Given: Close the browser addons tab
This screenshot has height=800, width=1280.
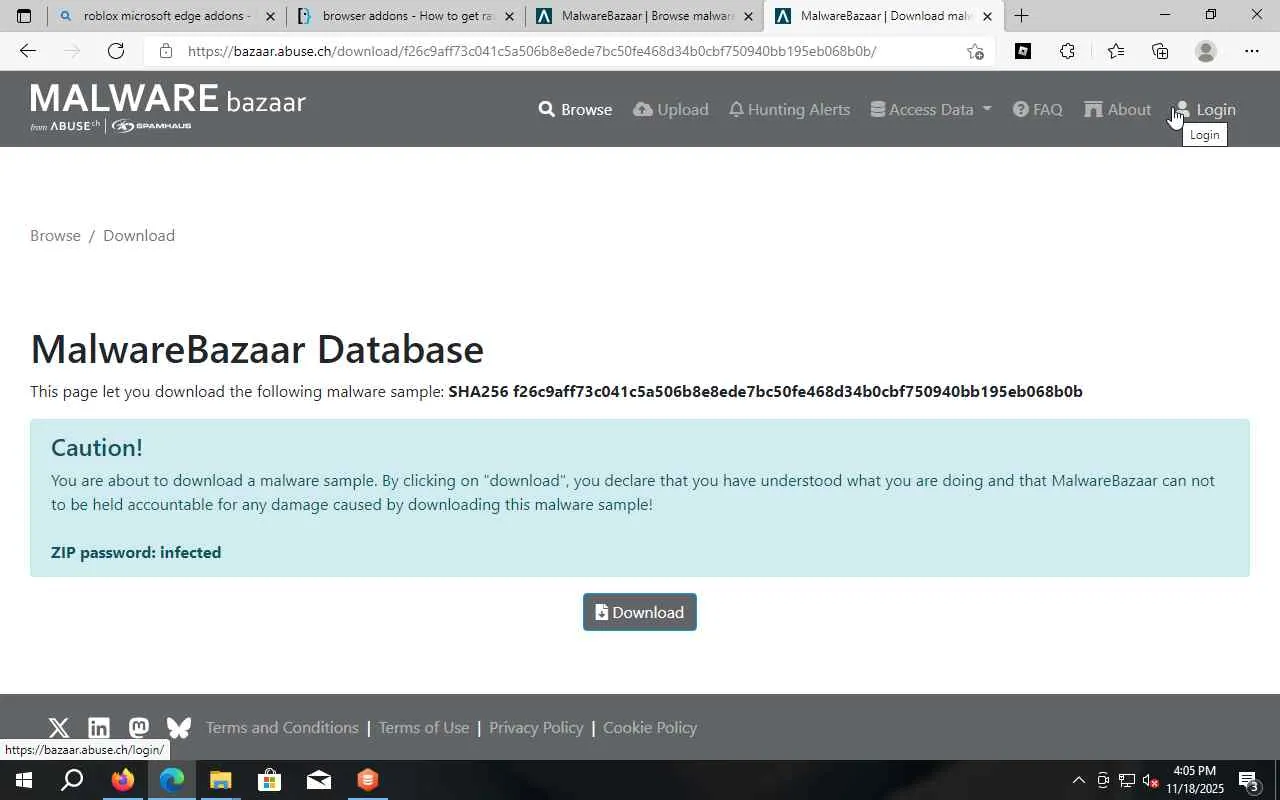Looking at the screenshot, I should pyautogui.click(x=509, y=16).
